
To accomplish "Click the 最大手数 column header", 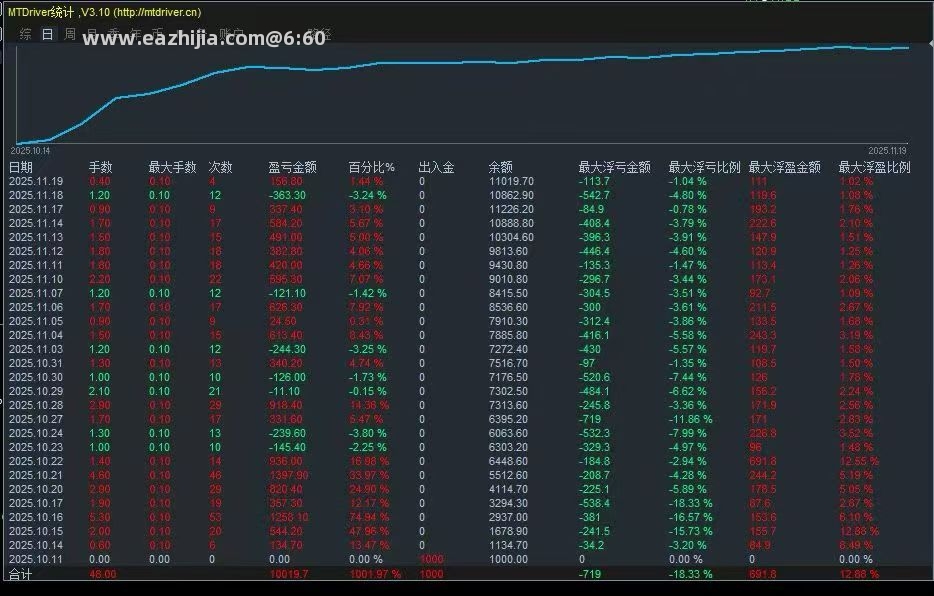I will pyautogui.click(x=172, y=167).
